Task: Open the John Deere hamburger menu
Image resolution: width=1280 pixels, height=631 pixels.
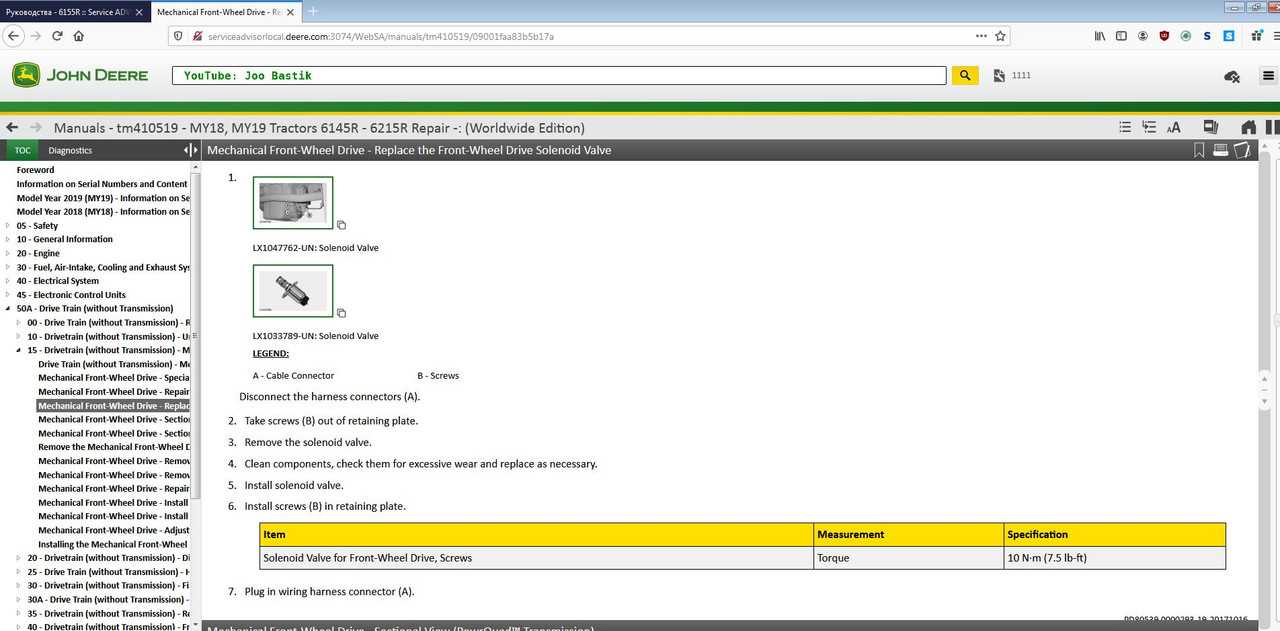Action: click(x=1269, y=76)
